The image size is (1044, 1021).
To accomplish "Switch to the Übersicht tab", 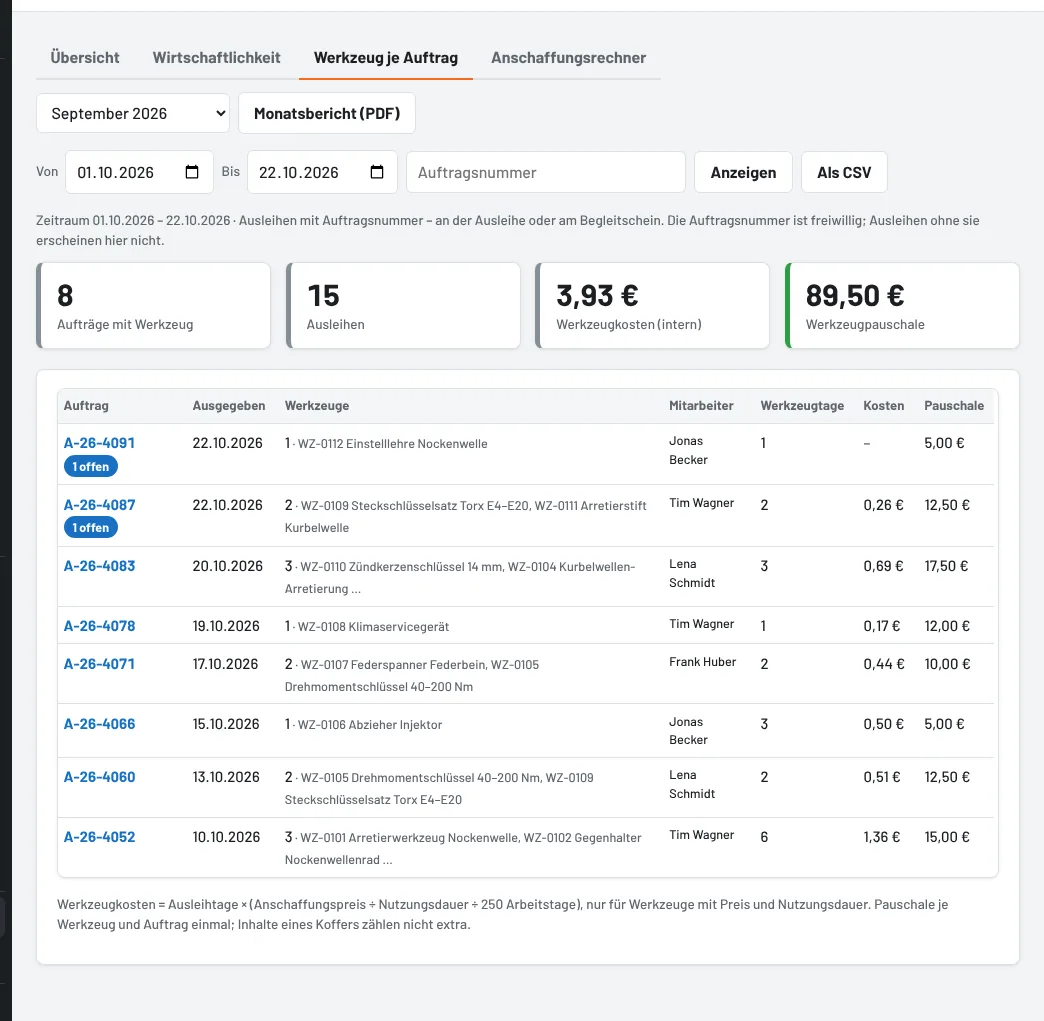I will coord(85,58).
